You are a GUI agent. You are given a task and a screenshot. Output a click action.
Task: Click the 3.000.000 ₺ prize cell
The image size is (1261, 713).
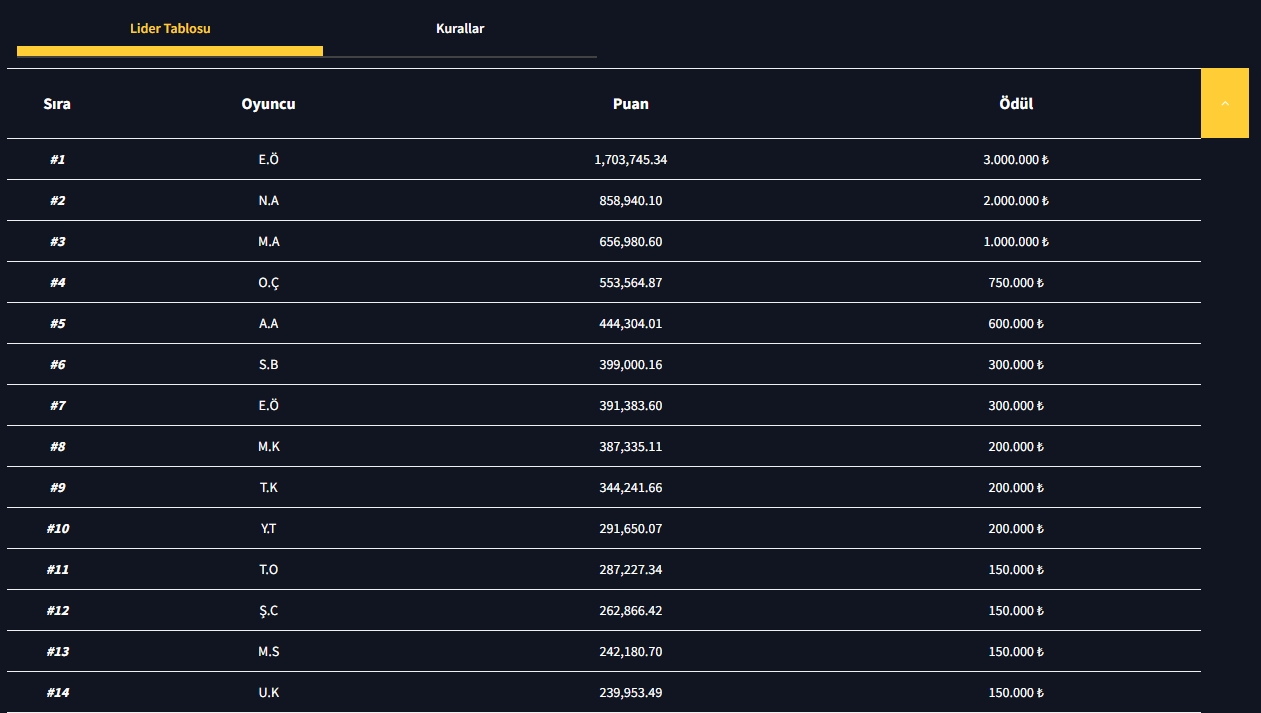tap(1016, 159)
